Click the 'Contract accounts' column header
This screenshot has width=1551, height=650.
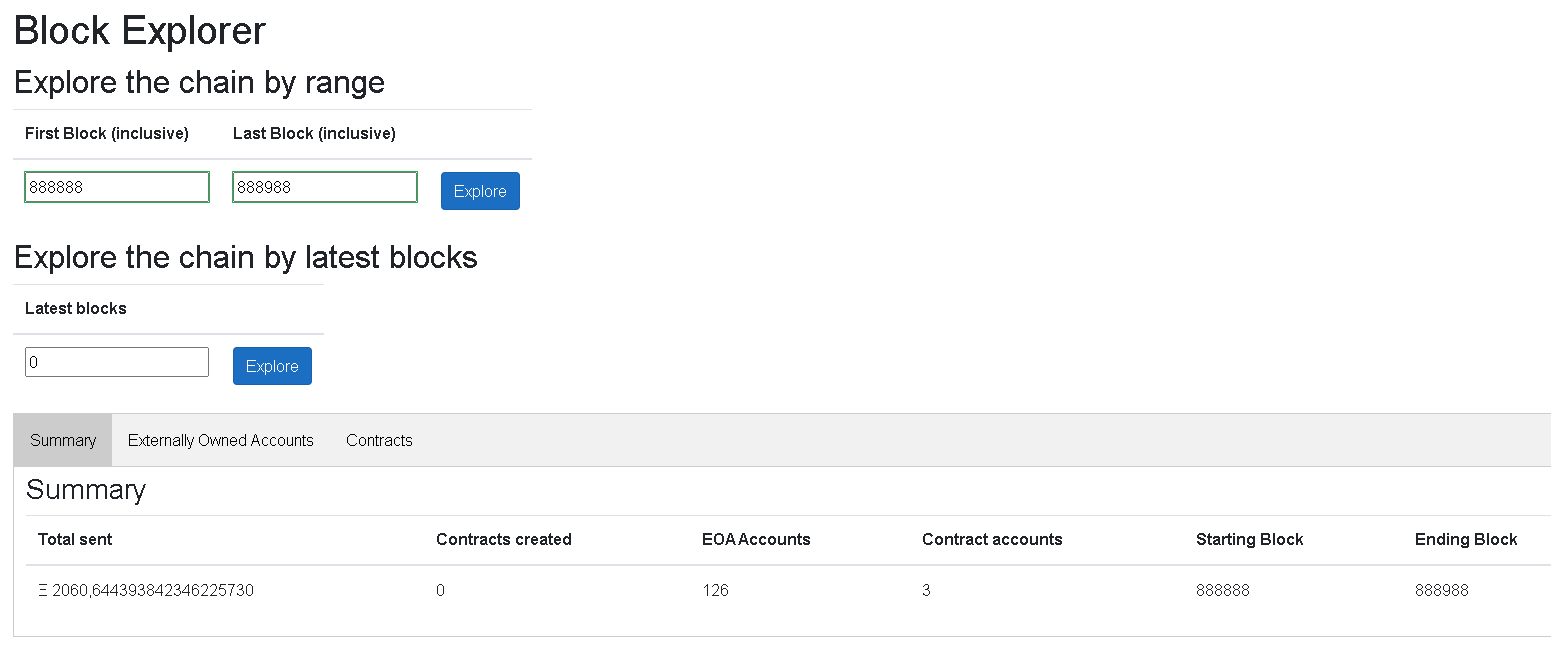[x=992, y=540]
